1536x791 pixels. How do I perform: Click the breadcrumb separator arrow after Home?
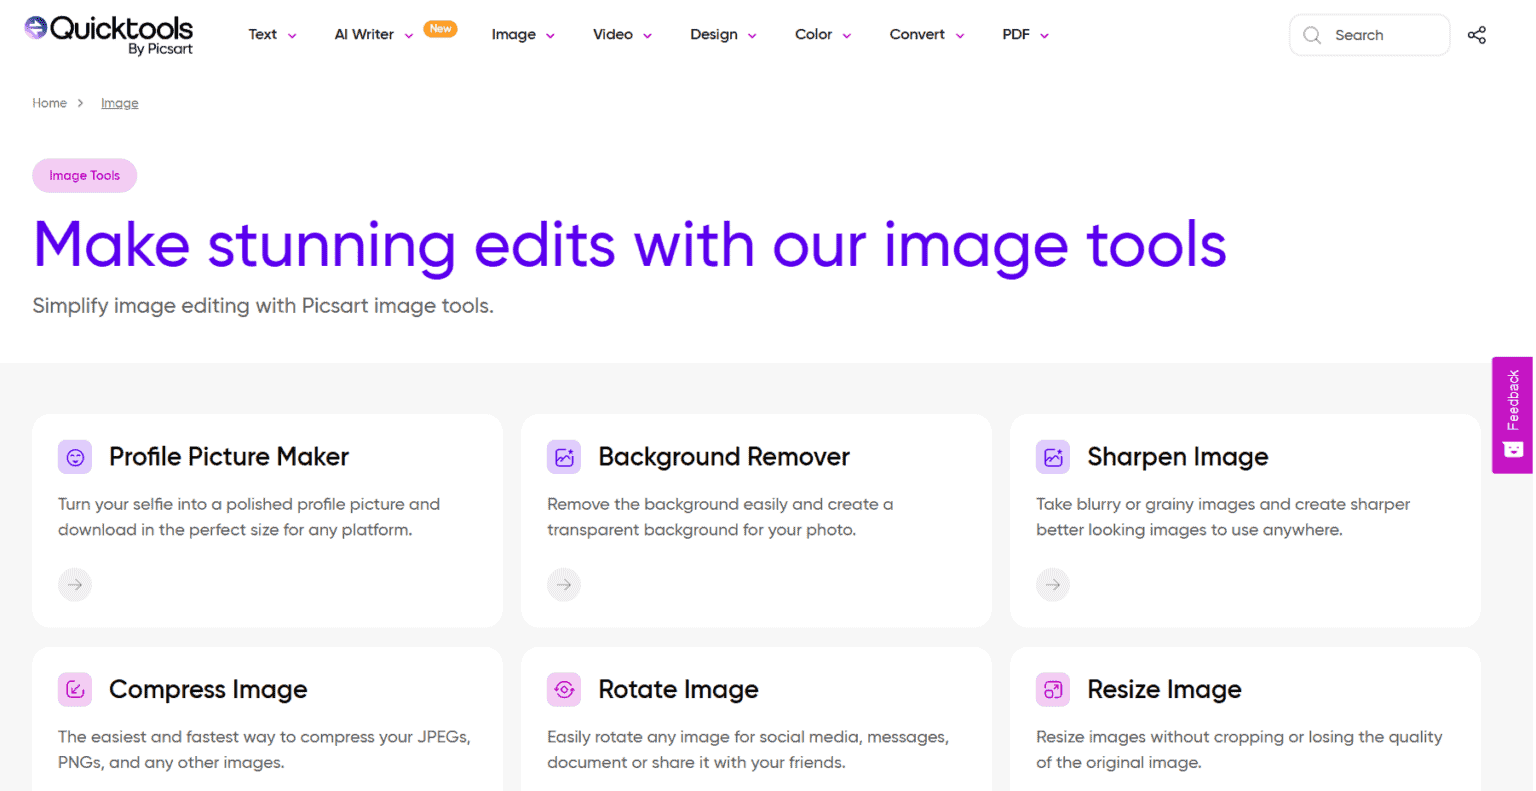80,103
